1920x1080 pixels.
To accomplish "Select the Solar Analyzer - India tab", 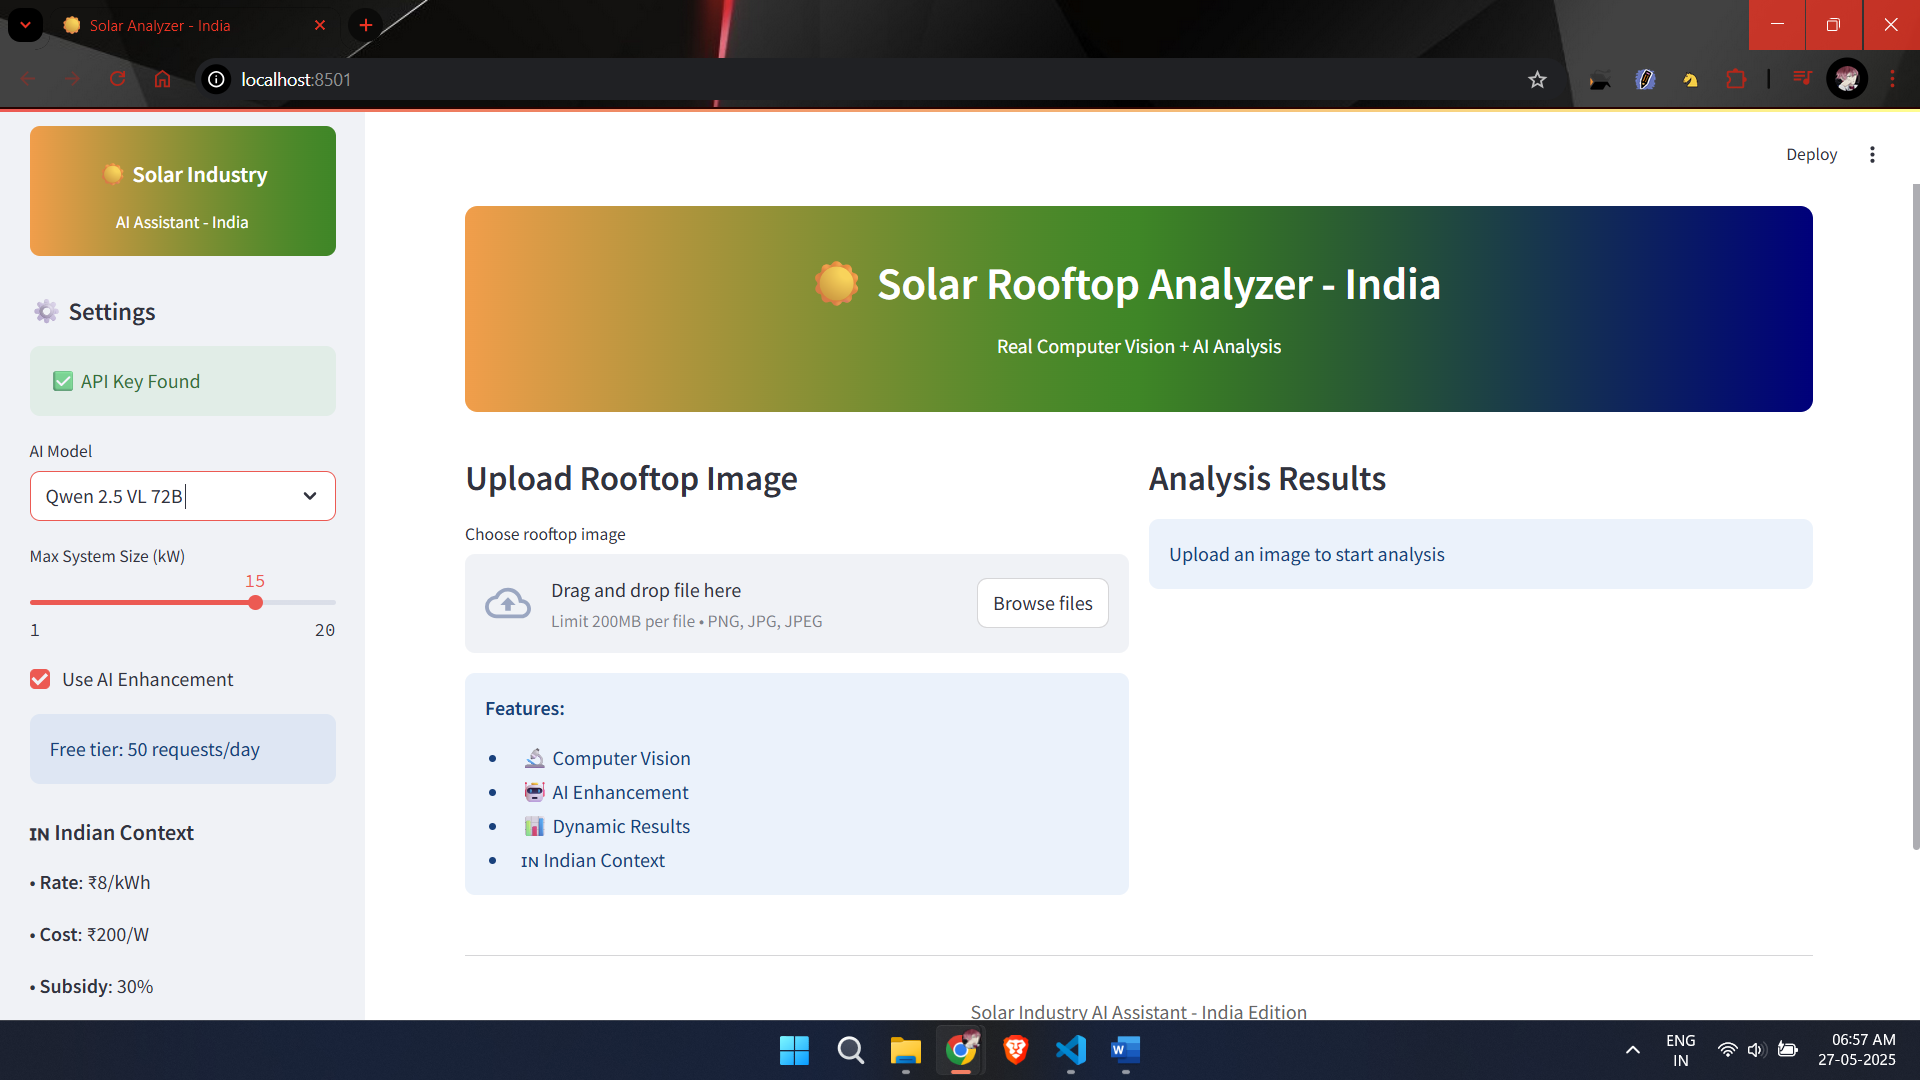I will click(x=160, y=25).
